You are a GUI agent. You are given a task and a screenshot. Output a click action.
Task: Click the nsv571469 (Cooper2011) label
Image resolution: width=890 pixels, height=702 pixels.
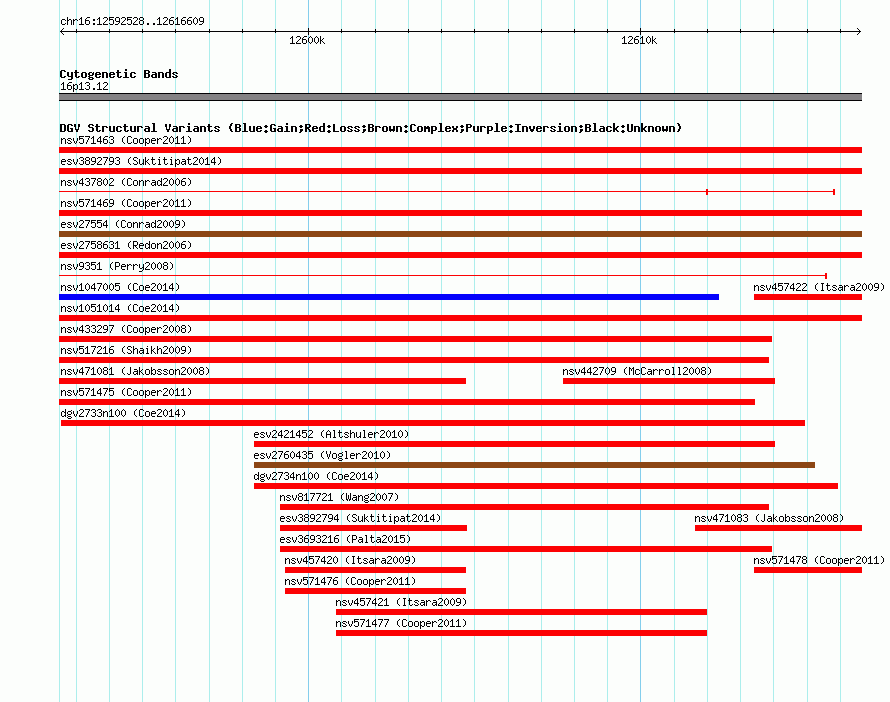tap(126, 203)
